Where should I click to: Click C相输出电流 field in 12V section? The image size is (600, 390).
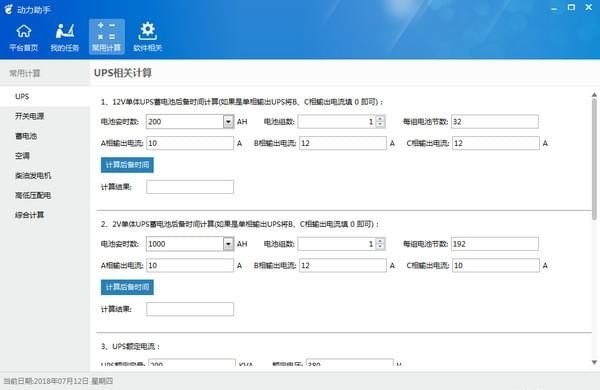pos(496,143)
